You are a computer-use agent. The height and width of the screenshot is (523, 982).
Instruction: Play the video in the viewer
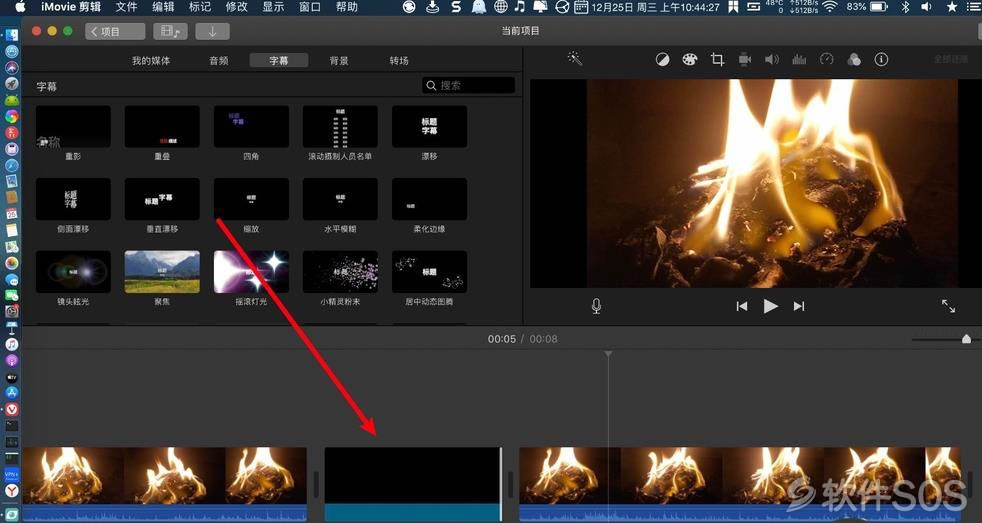(770, 306)
